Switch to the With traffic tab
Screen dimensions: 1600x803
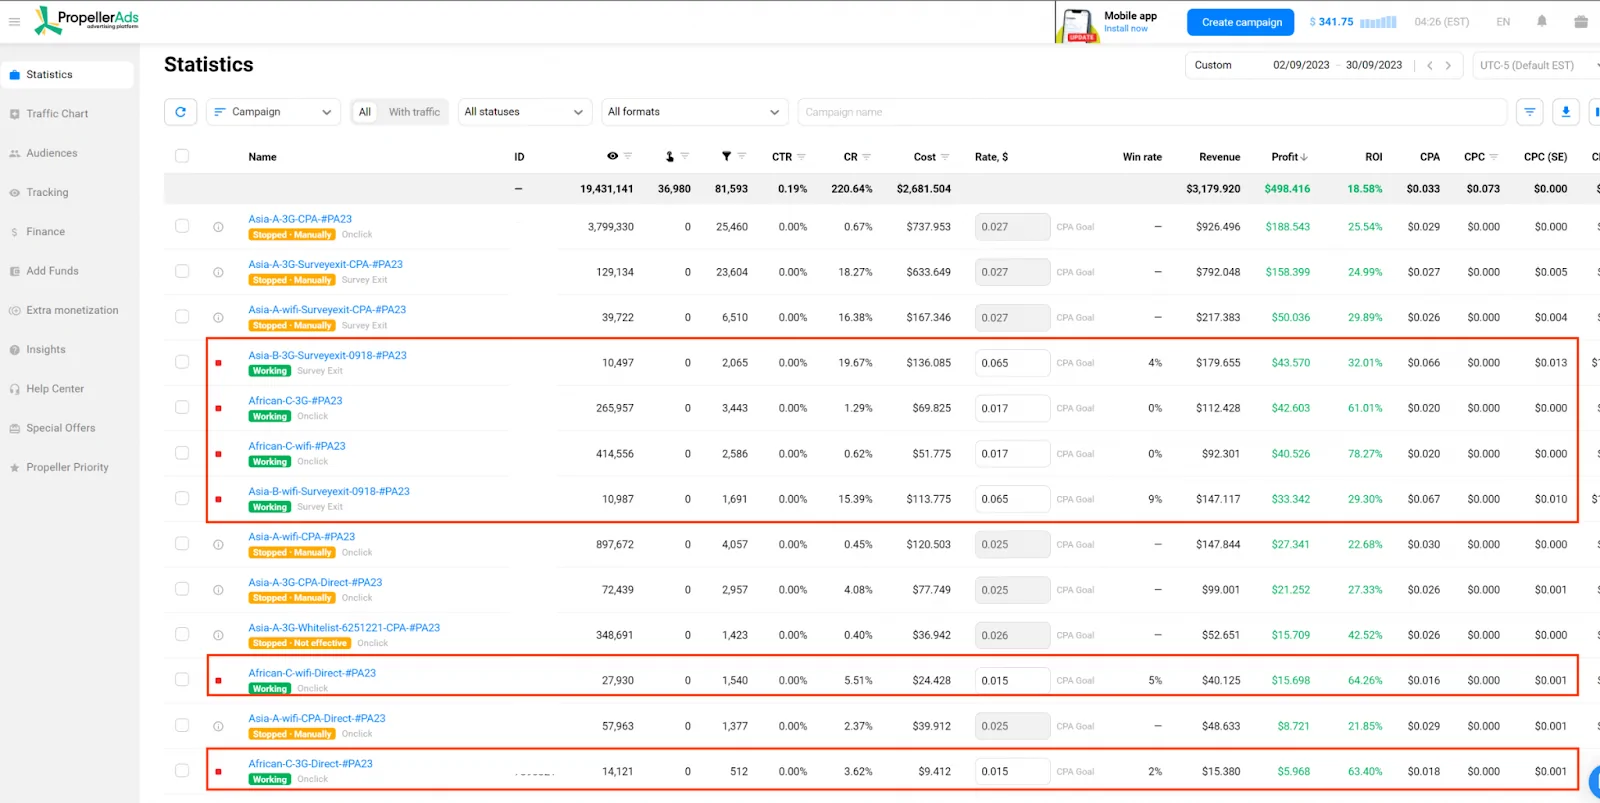click(x=414, y=112)
